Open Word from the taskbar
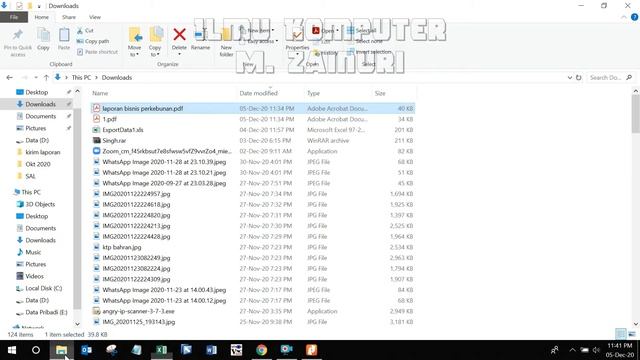 coord(211,350)
